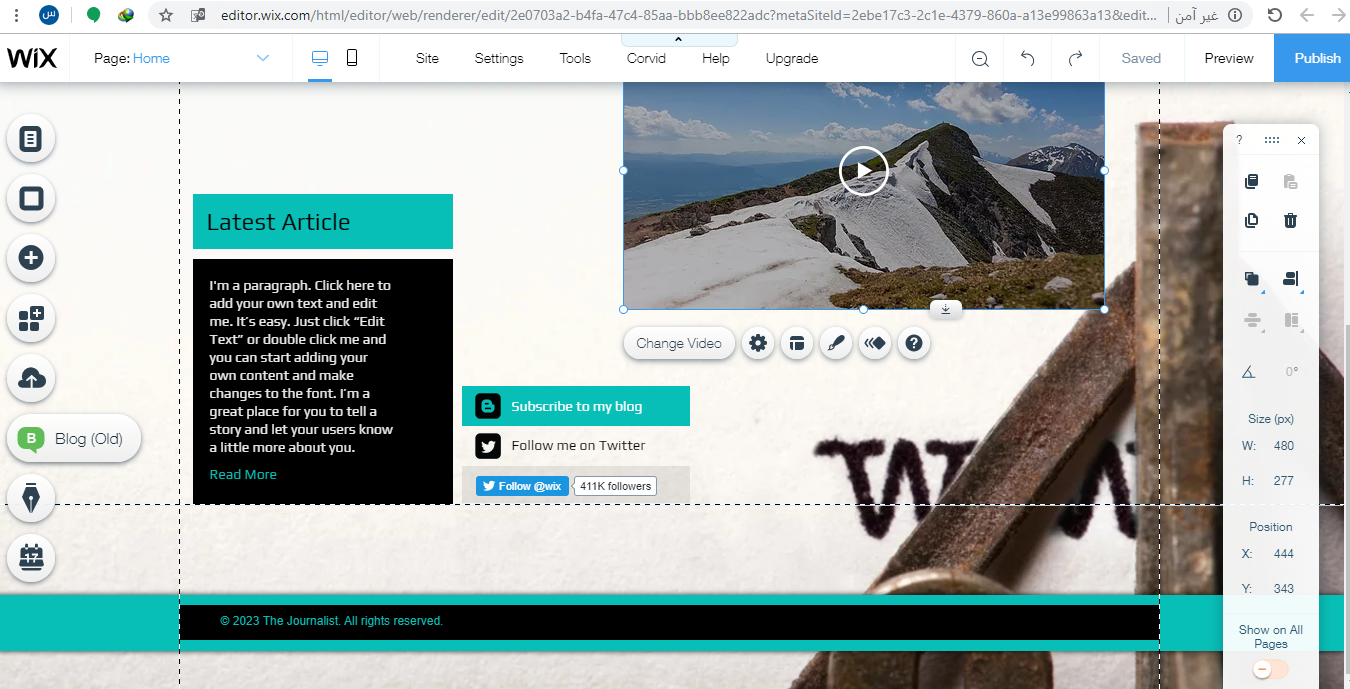This screenshot has height=689, width=1350.
Task: Switch to mobile editor view
Action: [352, 58]
